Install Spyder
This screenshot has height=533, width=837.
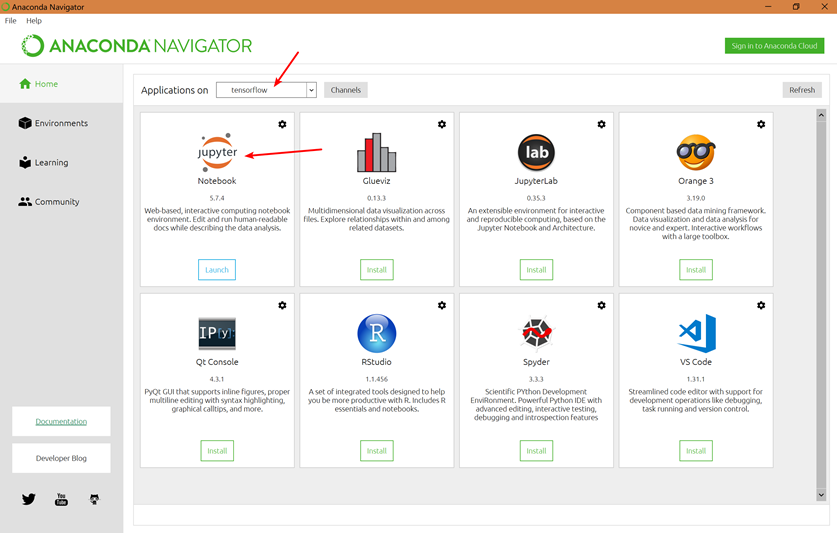(x=536, y=451)
